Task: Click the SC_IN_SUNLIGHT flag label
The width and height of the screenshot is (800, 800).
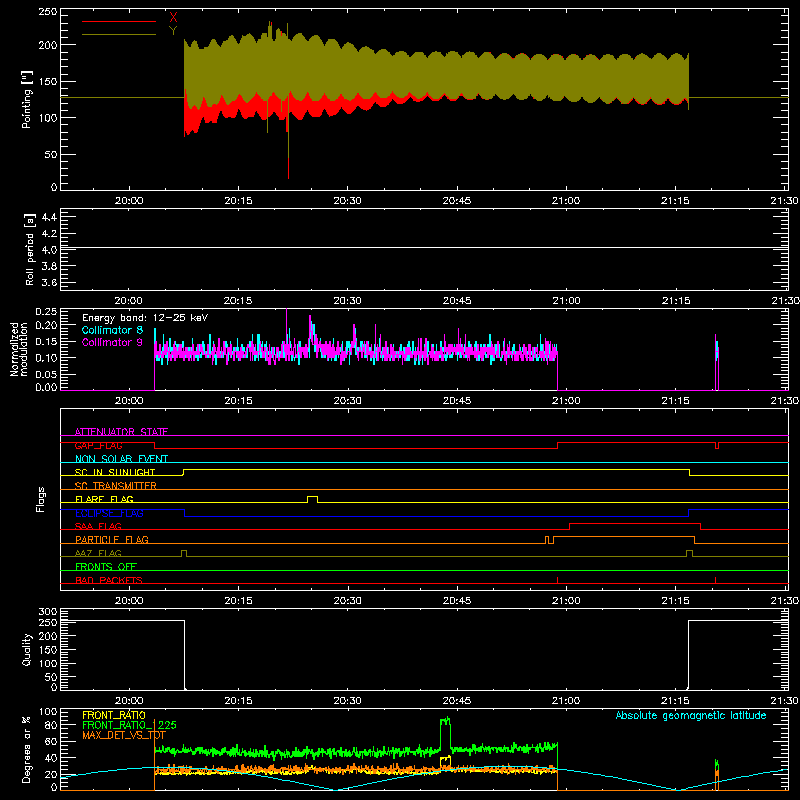Action: [x=115, y=472]
